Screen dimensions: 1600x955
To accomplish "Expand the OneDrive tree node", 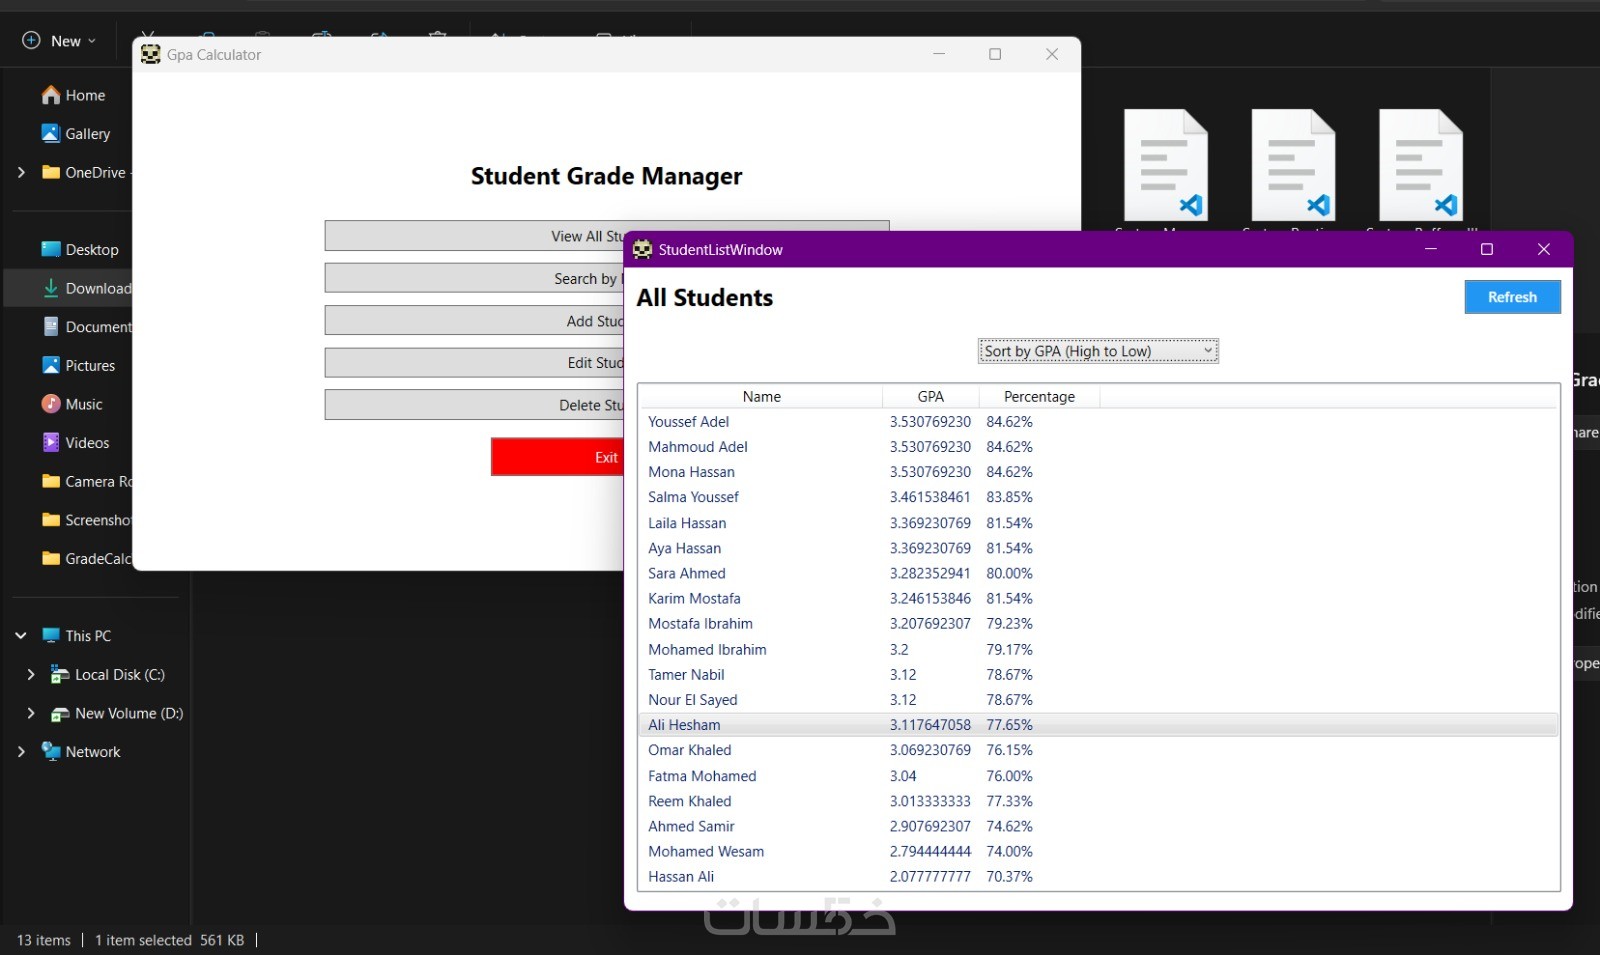I will tap(21, 172).
